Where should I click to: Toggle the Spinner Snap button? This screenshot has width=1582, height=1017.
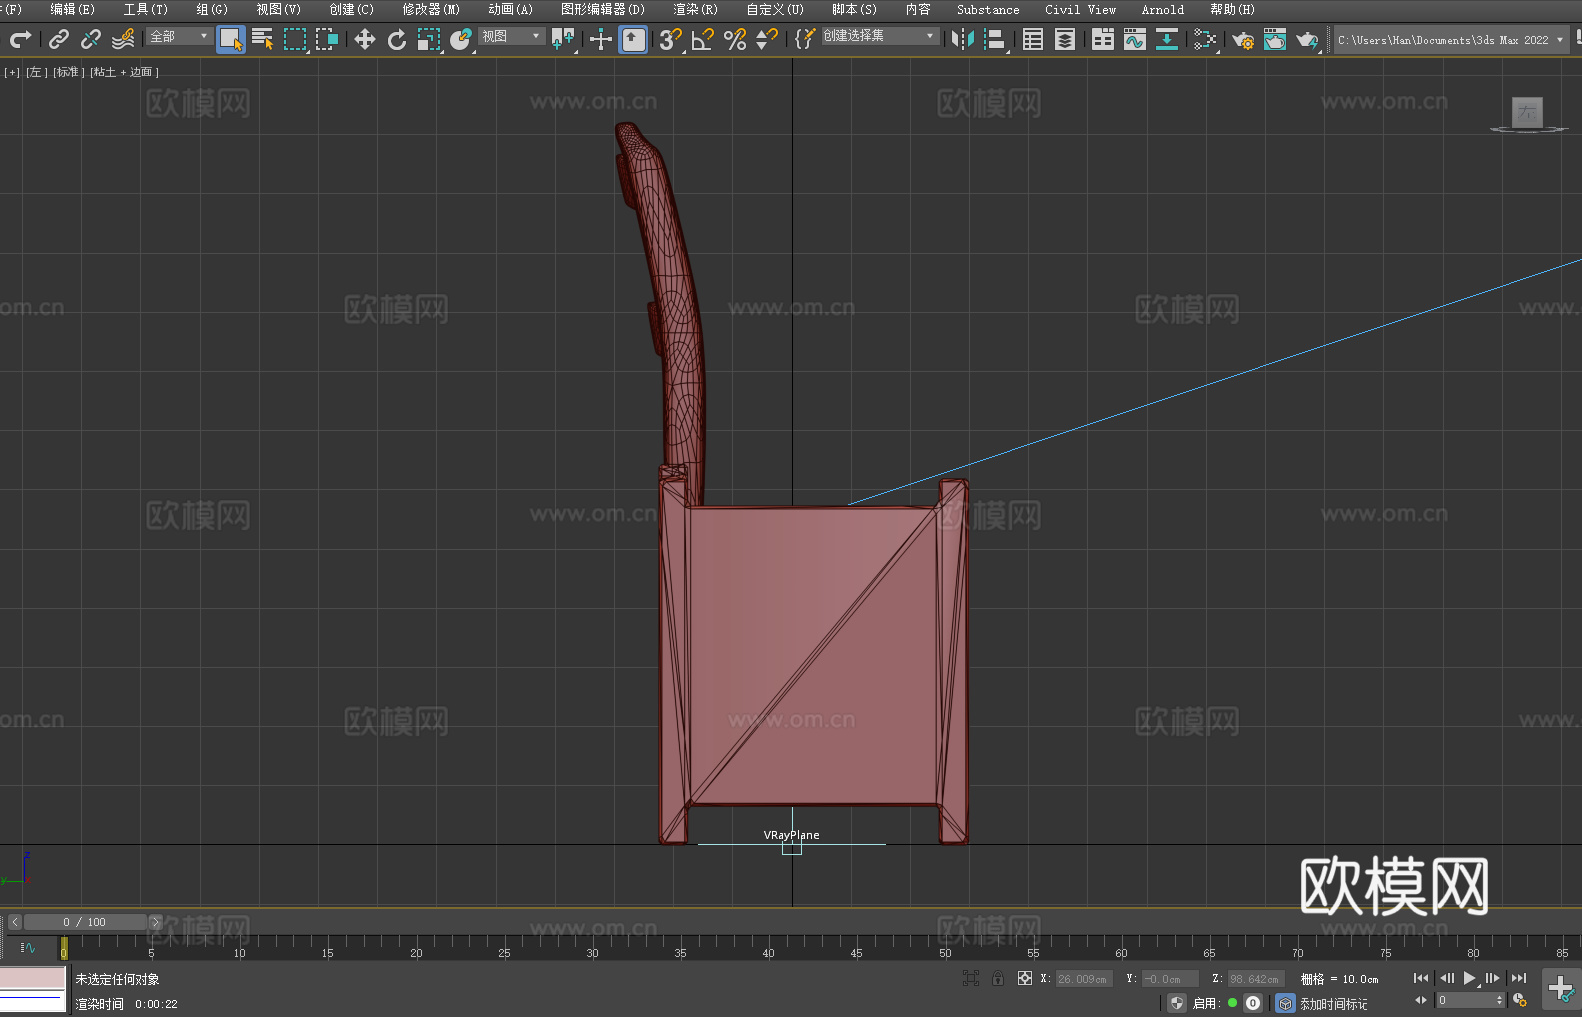pyautogui.click(x=767, y=39)
